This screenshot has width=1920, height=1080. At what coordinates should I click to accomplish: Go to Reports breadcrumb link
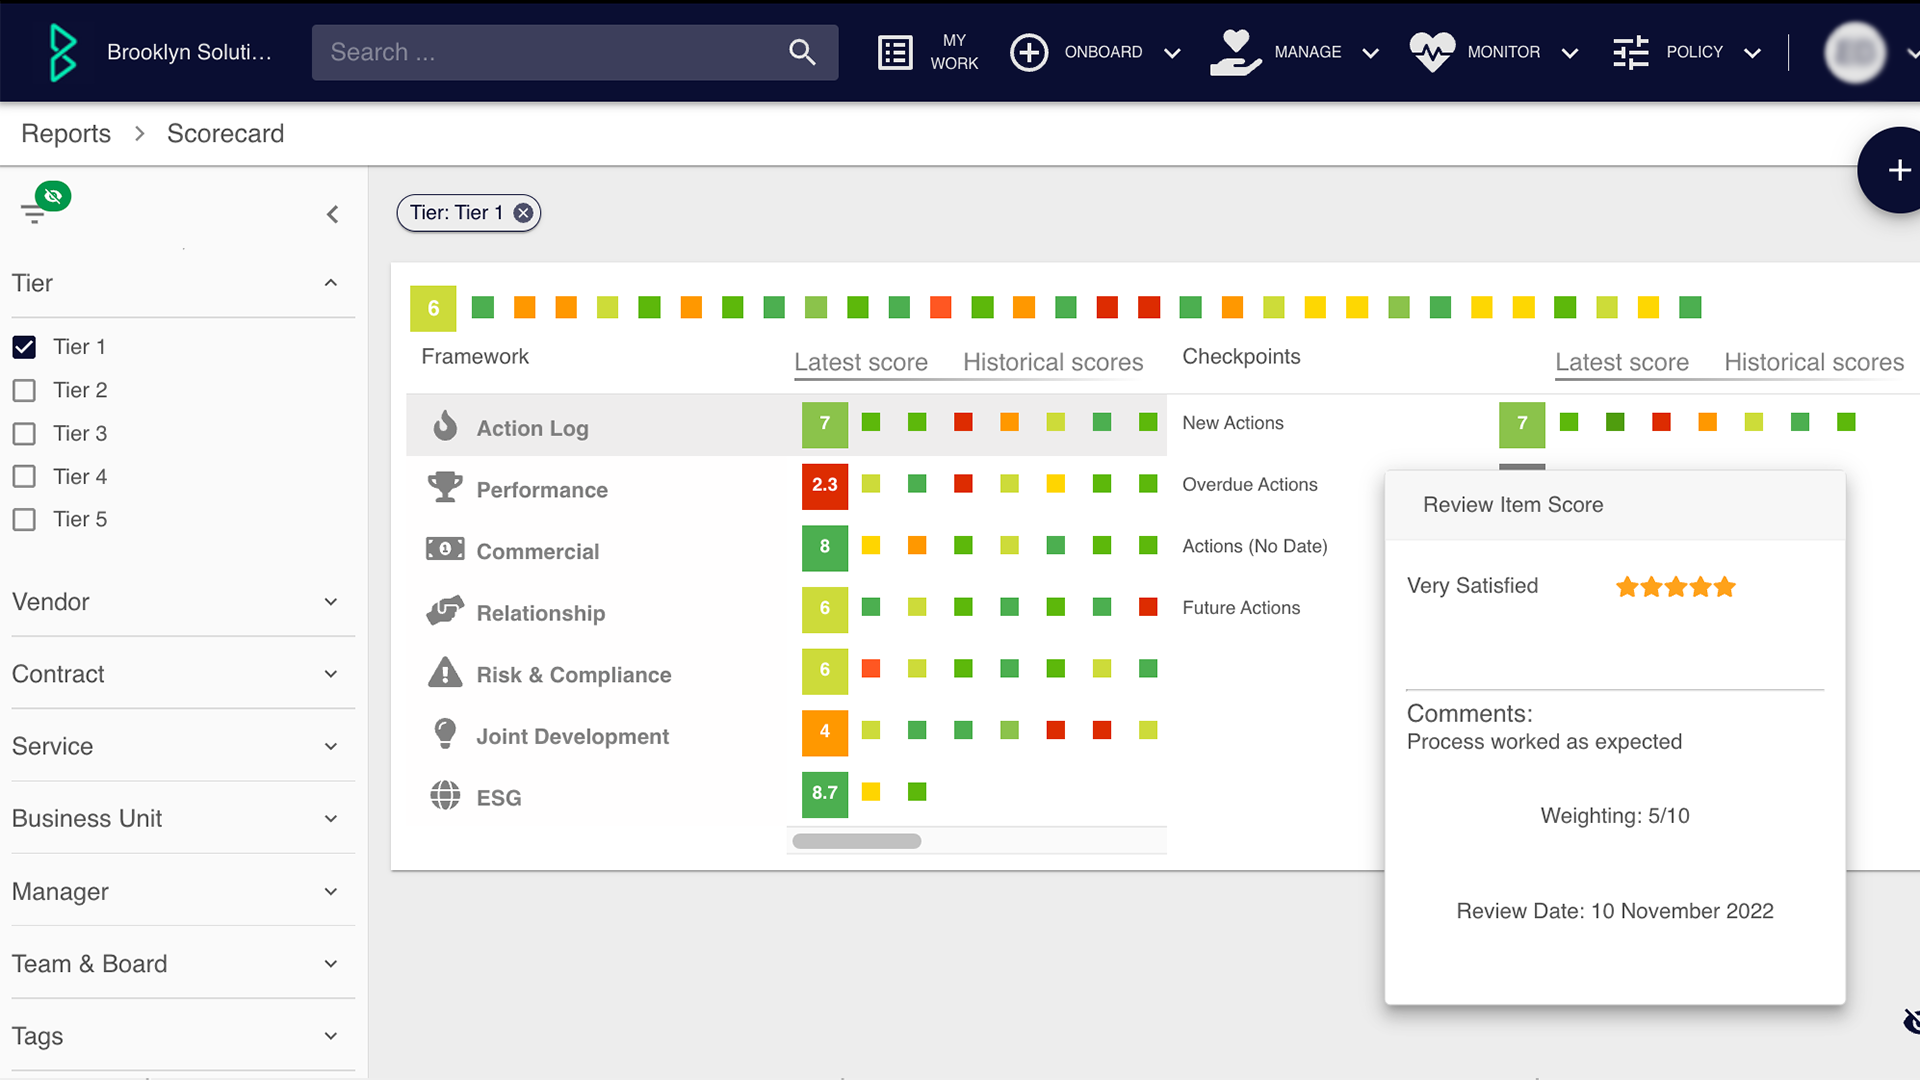66,133
